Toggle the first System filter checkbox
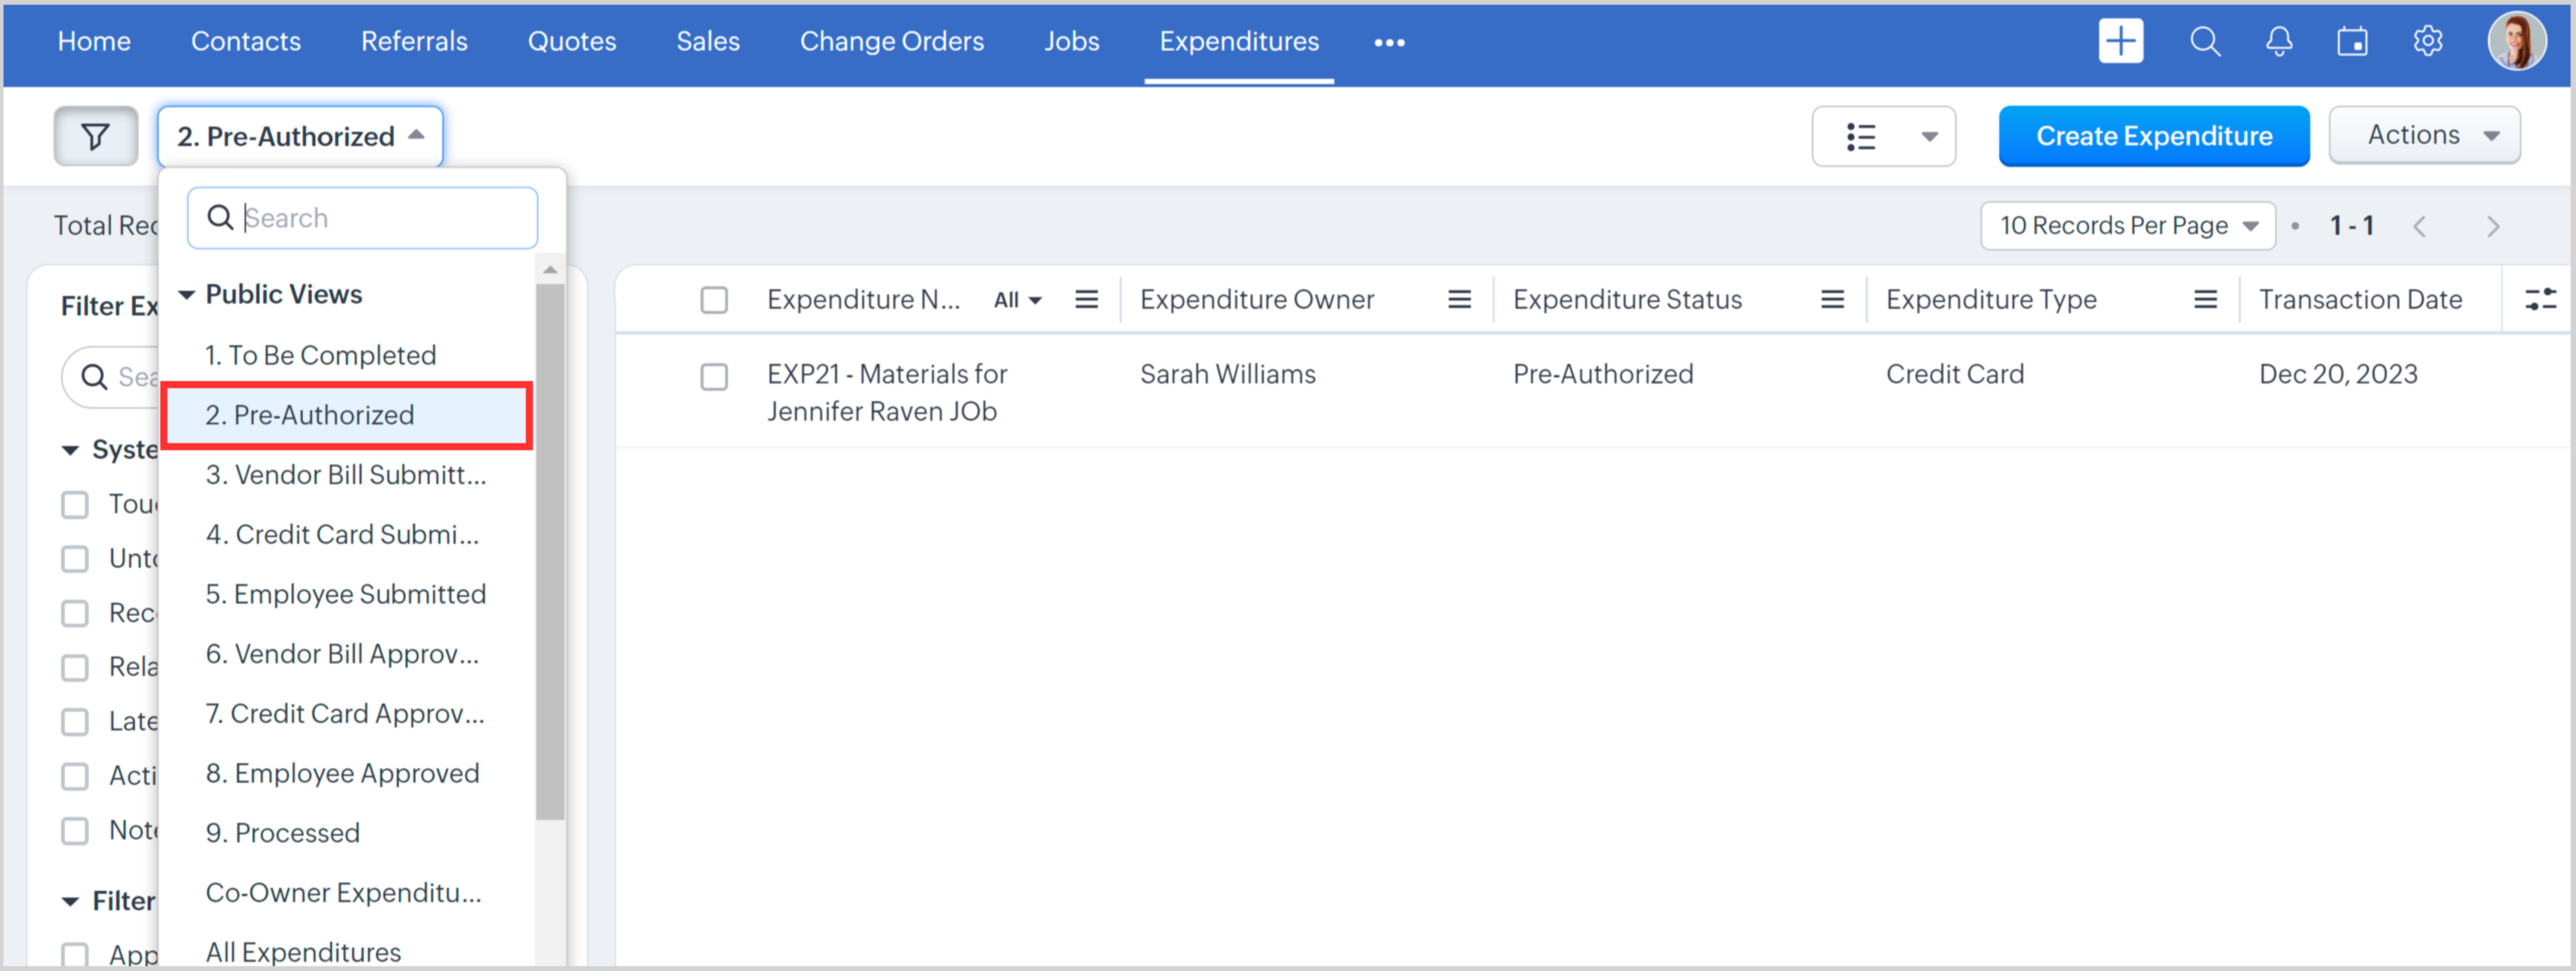This screenshot has width=2576, height=971. 75,504
